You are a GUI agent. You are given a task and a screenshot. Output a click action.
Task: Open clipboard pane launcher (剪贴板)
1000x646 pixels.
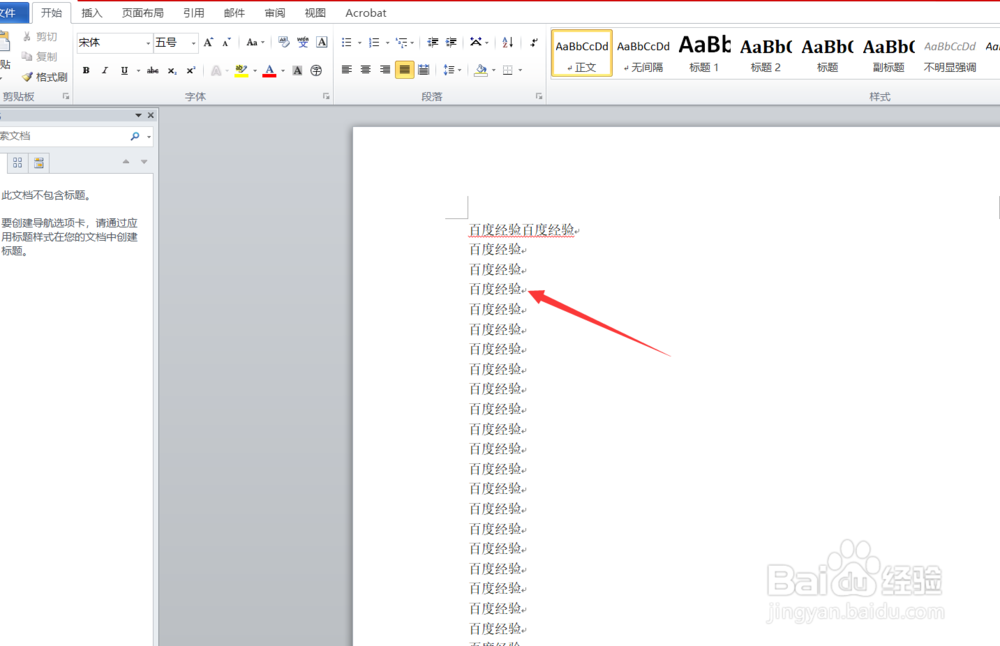point(66,96)
